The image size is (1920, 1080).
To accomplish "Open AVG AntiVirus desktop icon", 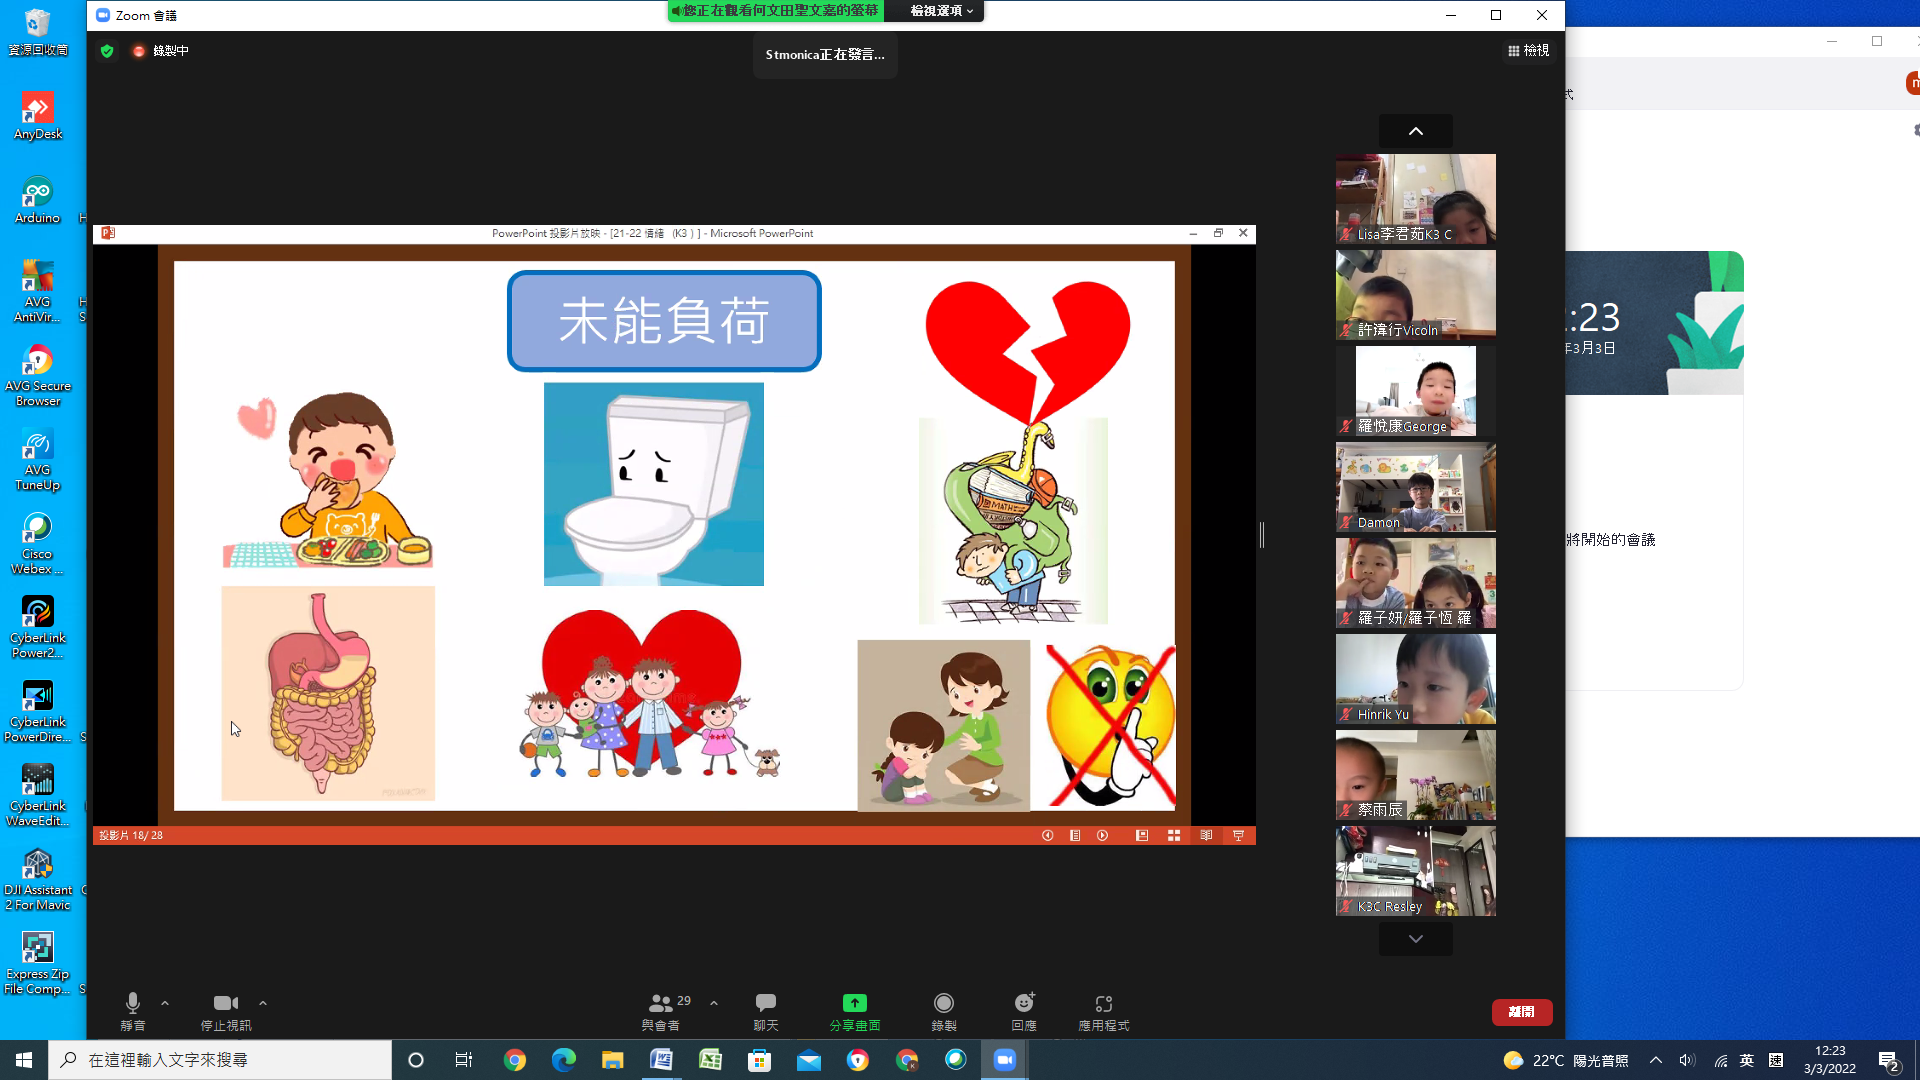I will 38,292.
